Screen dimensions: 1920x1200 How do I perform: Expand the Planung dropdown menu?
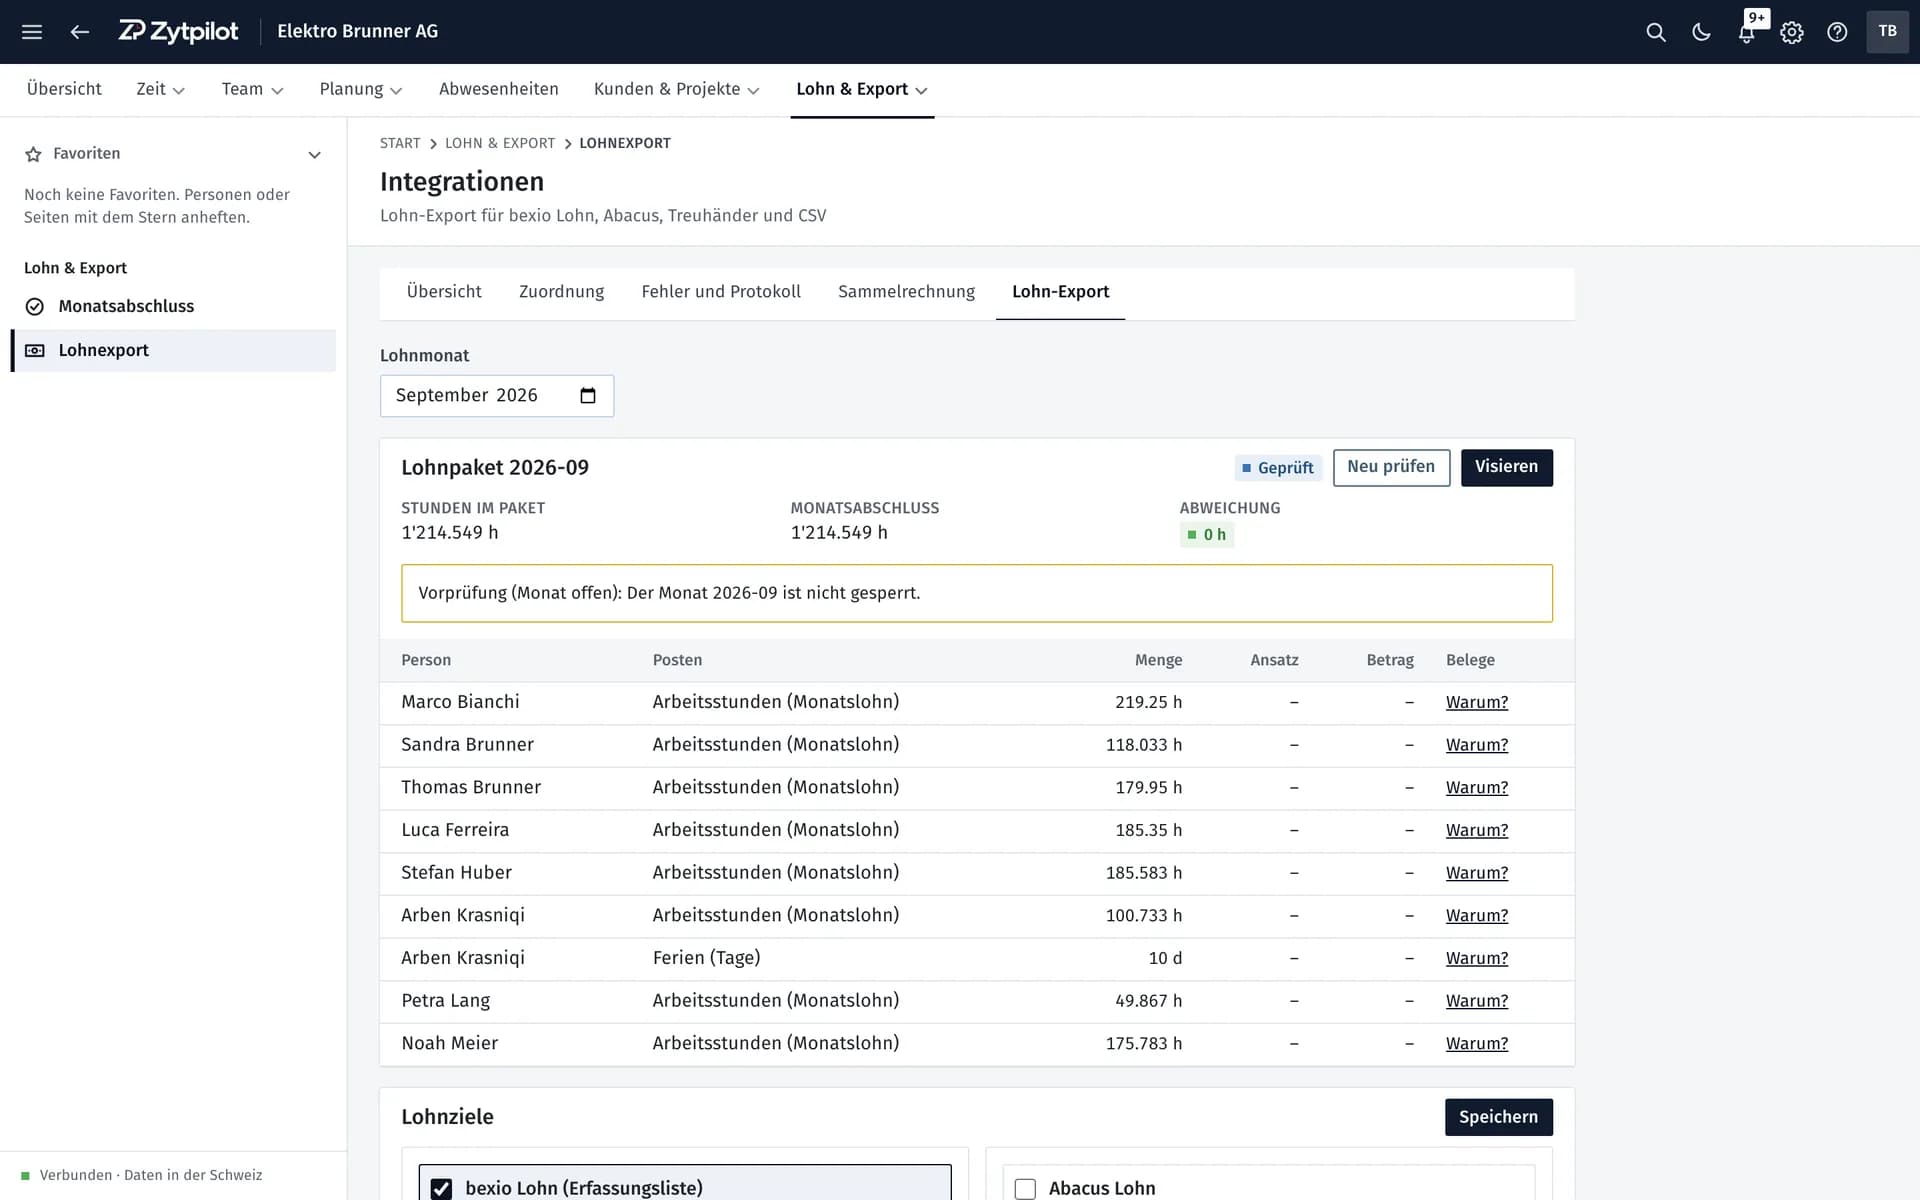click(x=360, y=89)
